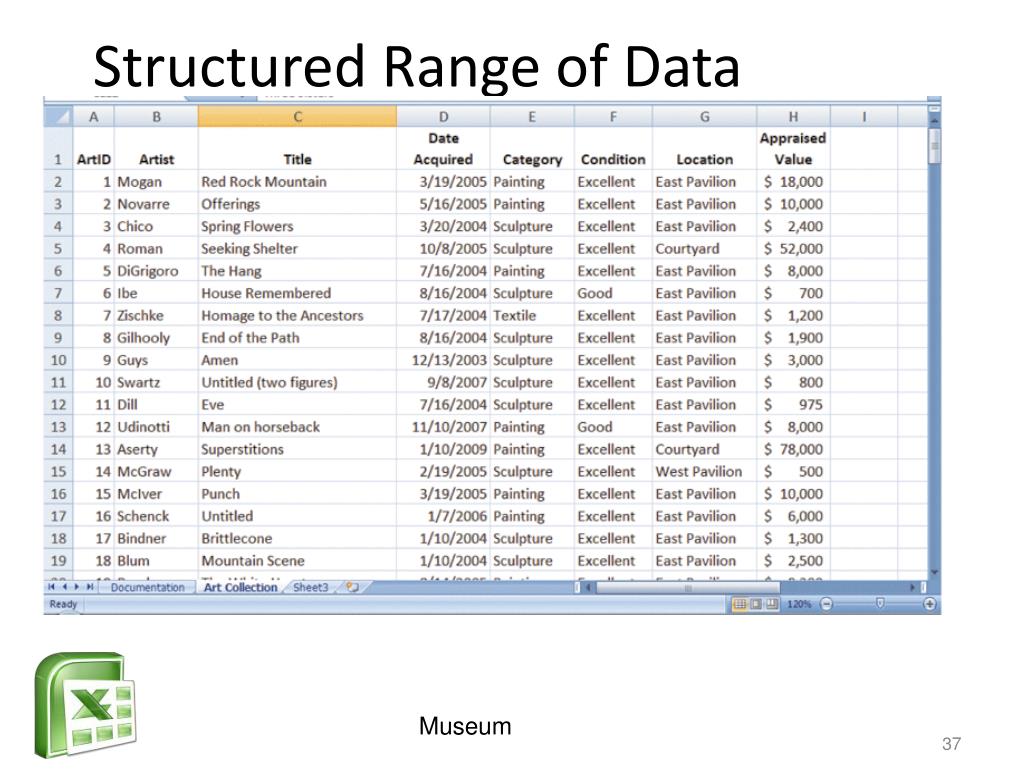Click the 'Location' header cell
Viewport: 1023px width, 780px height.
pos(705,149)
